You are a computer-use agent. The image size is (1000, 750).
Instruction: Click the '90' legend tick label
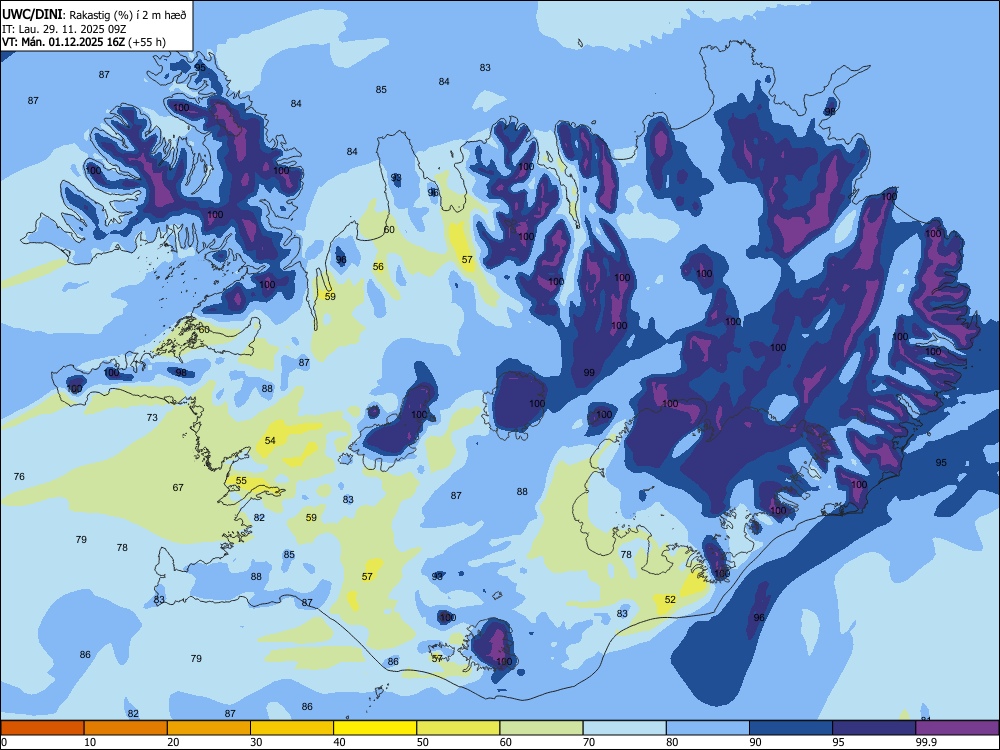(756, 742)
